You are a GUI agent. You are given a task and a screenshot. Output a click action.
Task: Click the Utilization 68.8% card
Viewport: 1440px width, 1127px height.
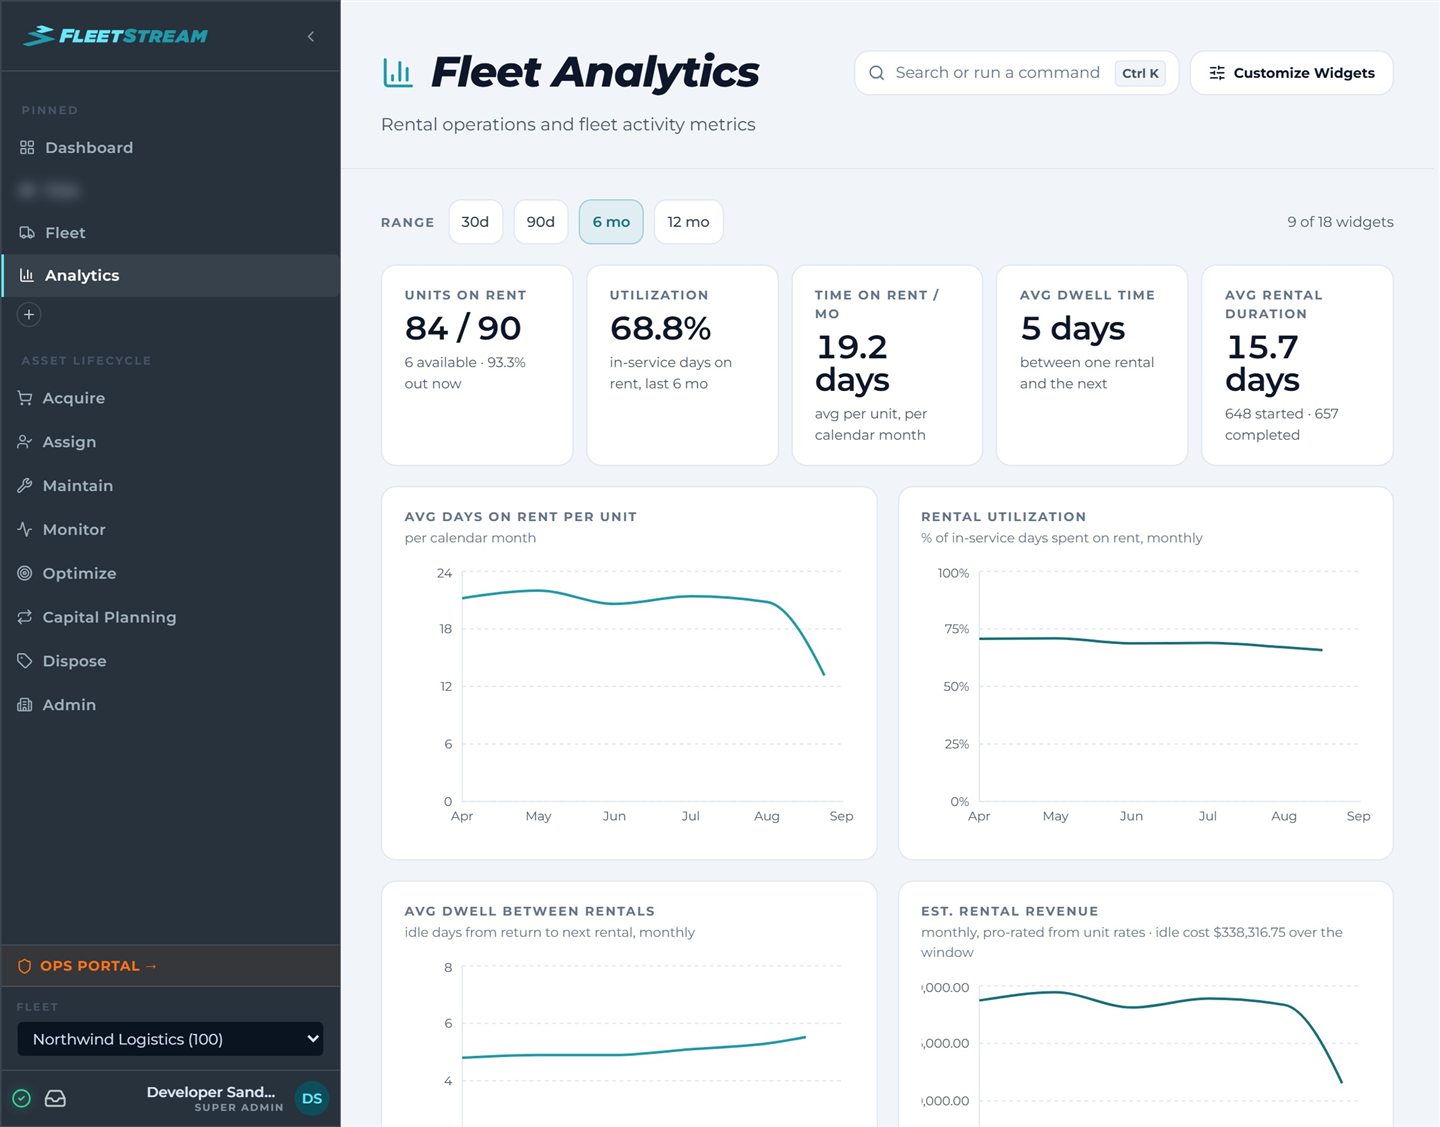(682, 365)
